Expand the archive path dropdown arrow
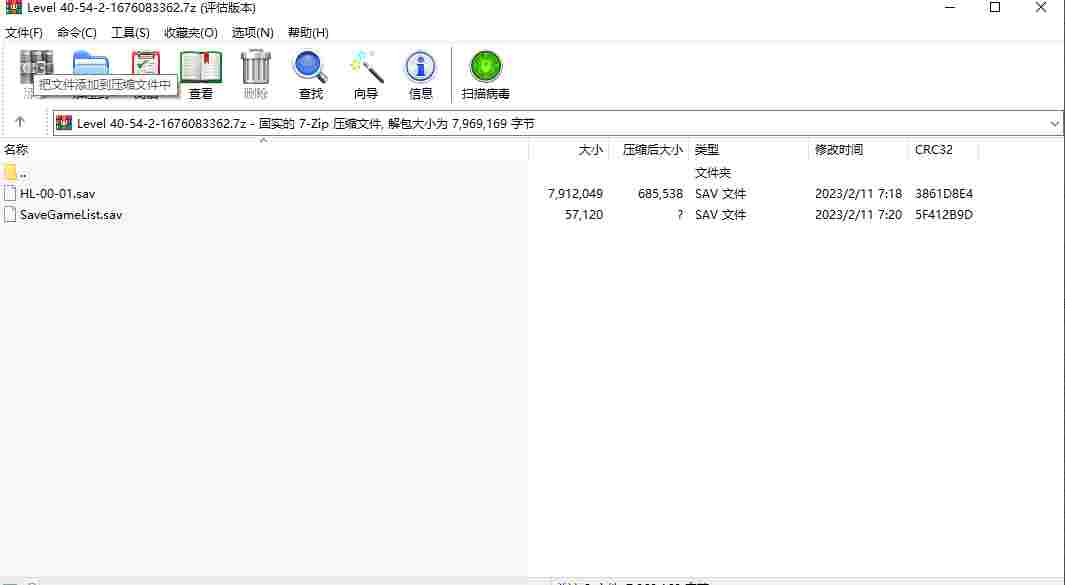The height and width of the screenshot is (585, 1065). [x=1054, y=124]
